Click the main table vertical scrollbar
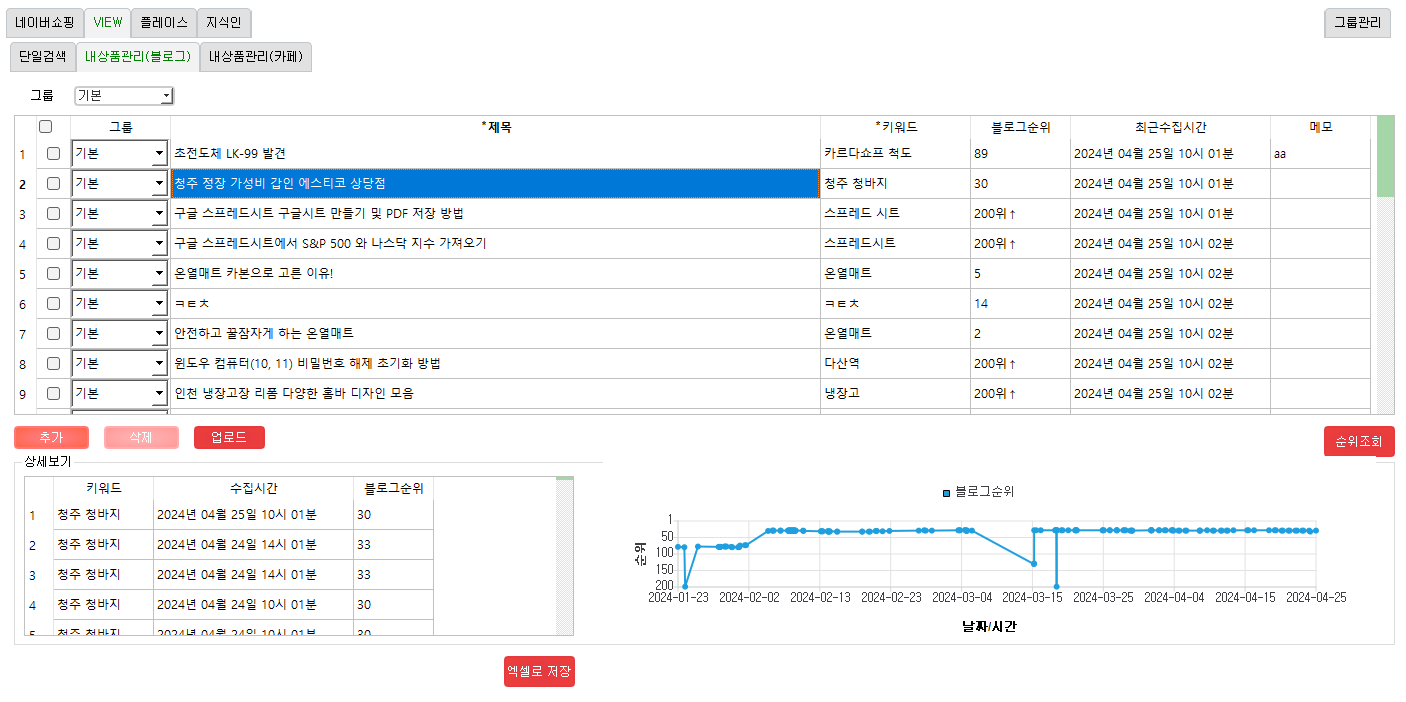The width and height of the screenshot is (1406, 702). click(1385, 300)
